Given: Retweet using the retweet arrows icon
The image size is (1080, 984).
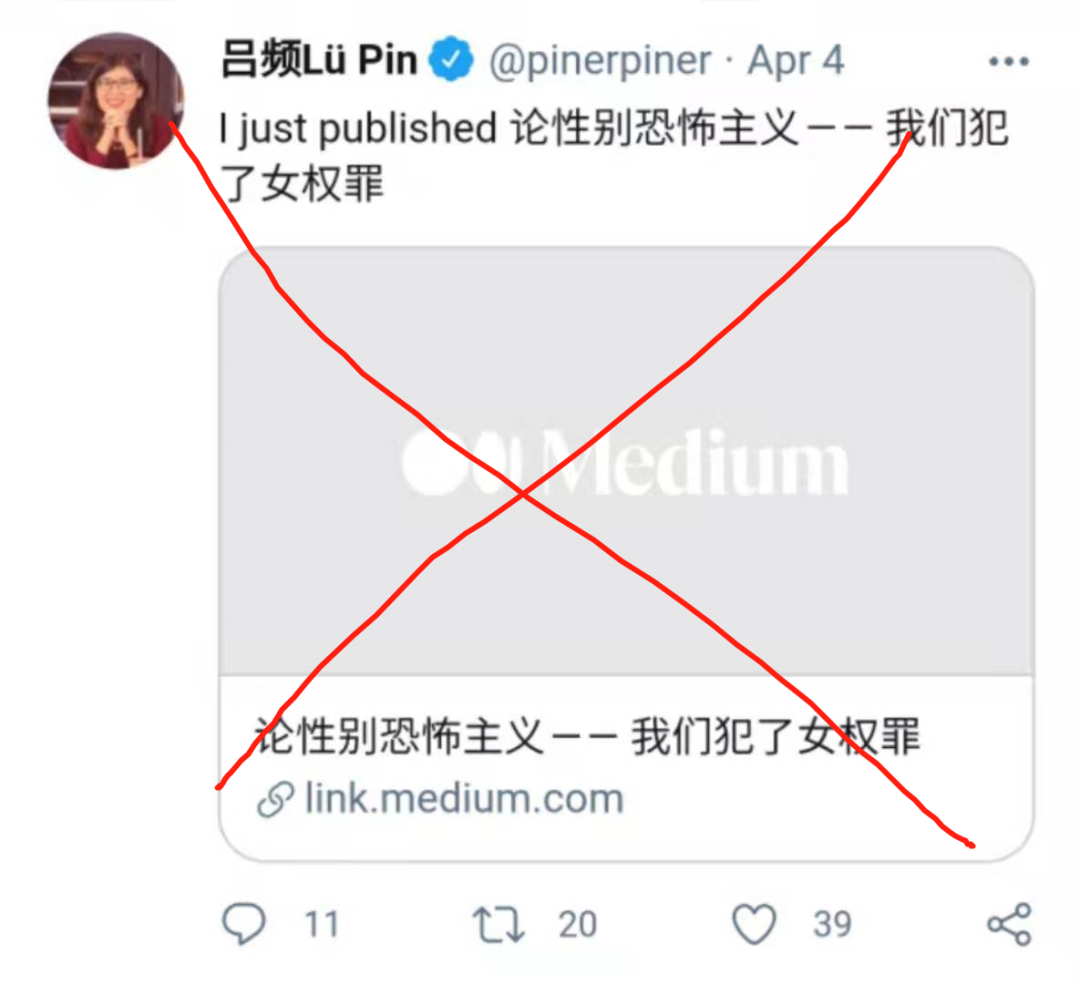Looking at the screenshot, I should pos(499,924).
